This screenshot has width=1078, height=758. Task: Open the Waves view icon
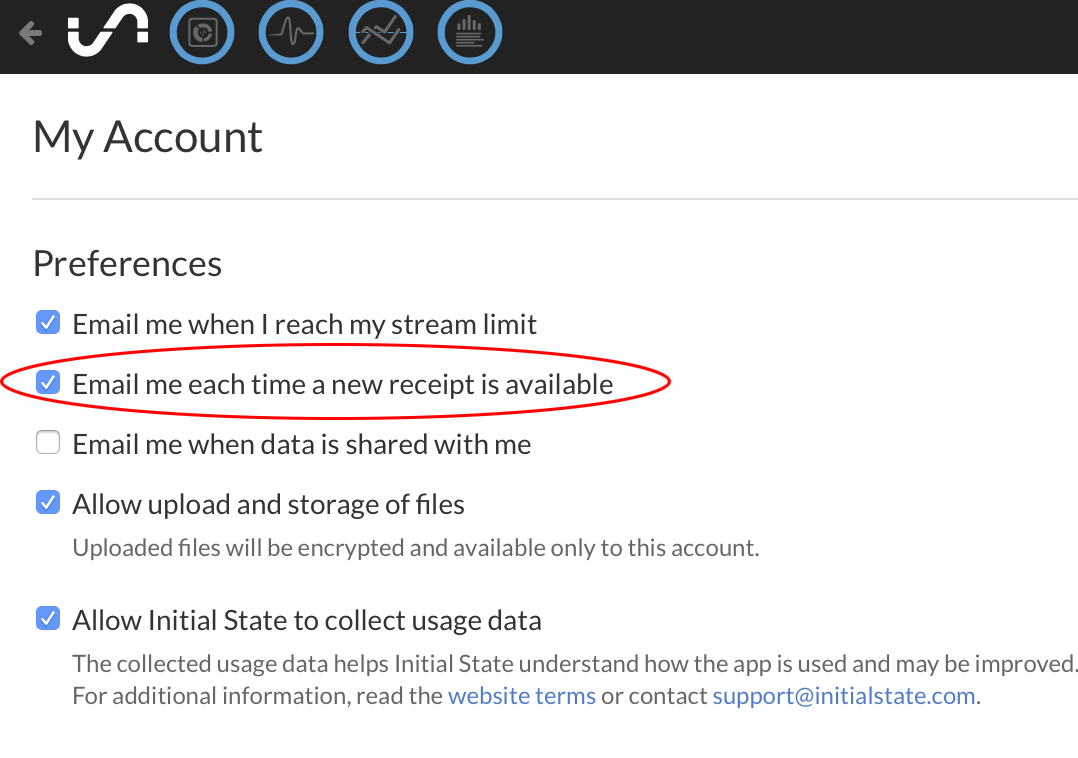[x=291, y=34]
